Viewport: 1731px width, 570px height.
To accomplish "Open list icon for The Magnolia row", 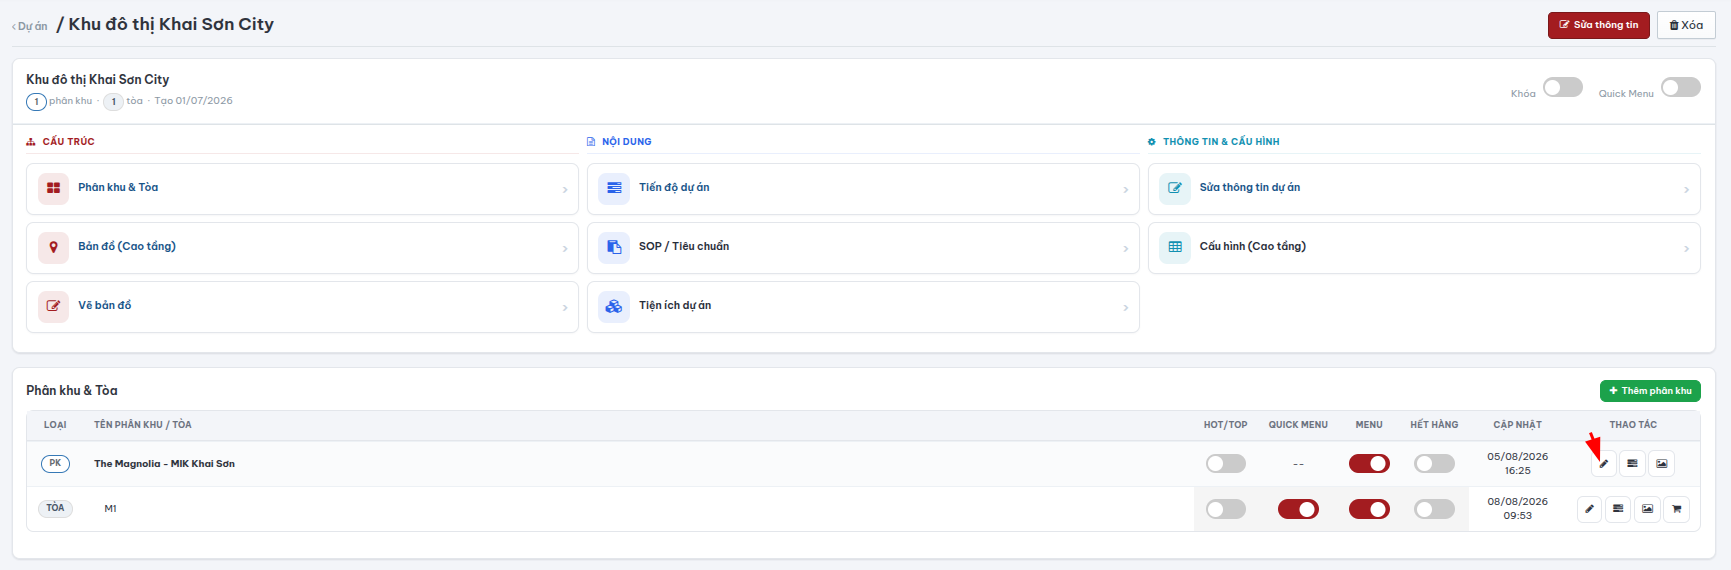I will 1633,464.
